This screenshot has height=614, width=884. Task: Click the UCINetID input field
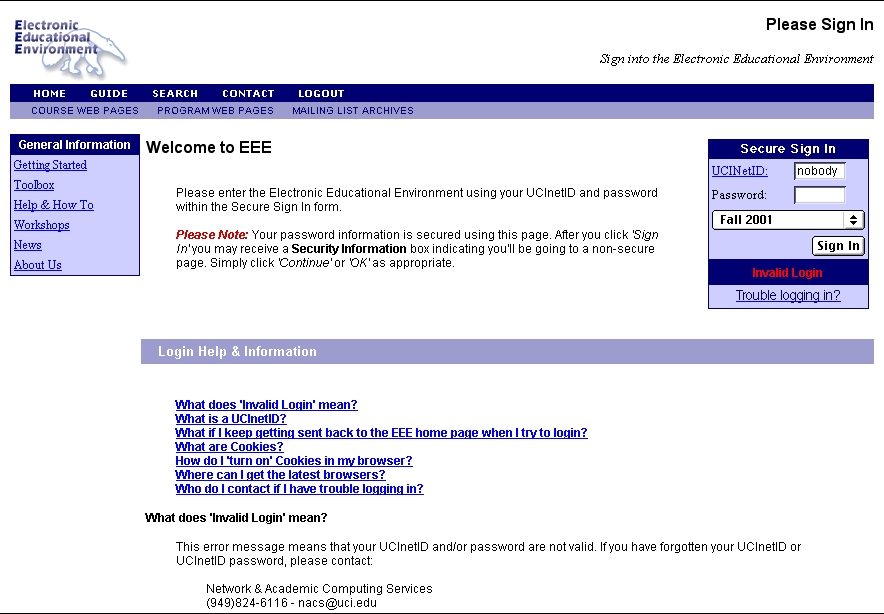coord(819,171)
